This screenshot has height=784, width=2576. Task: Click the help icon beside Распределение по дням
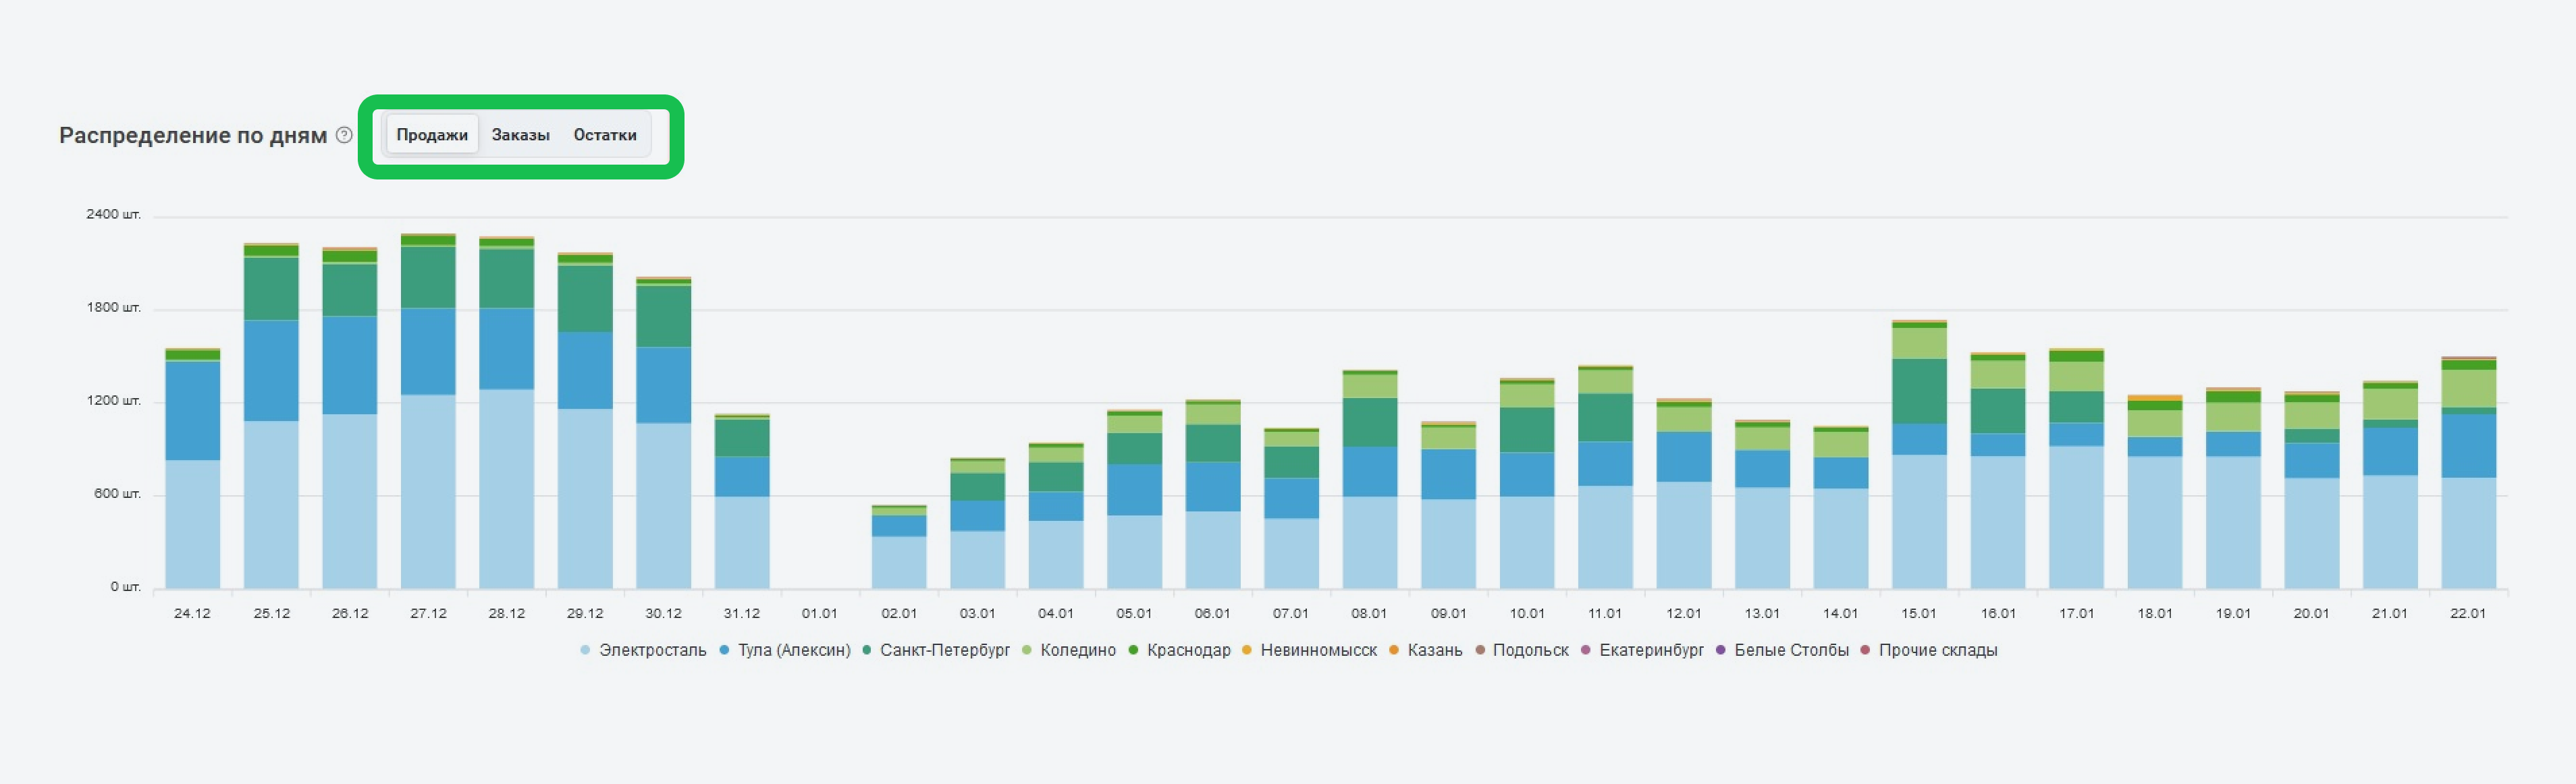pos(344,135)
